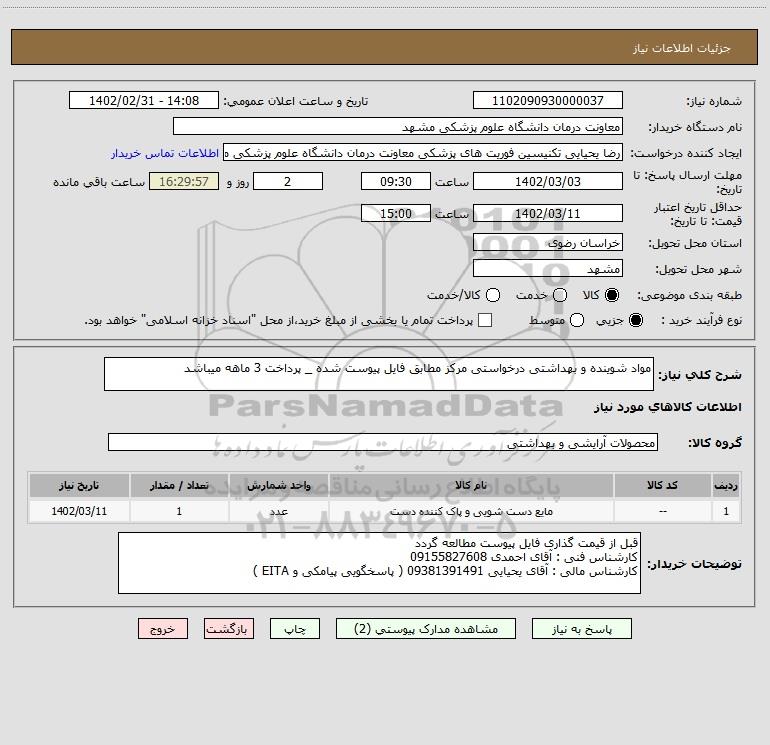
Task: Click the buyer organization name field
Action: (x=398, y=127)
